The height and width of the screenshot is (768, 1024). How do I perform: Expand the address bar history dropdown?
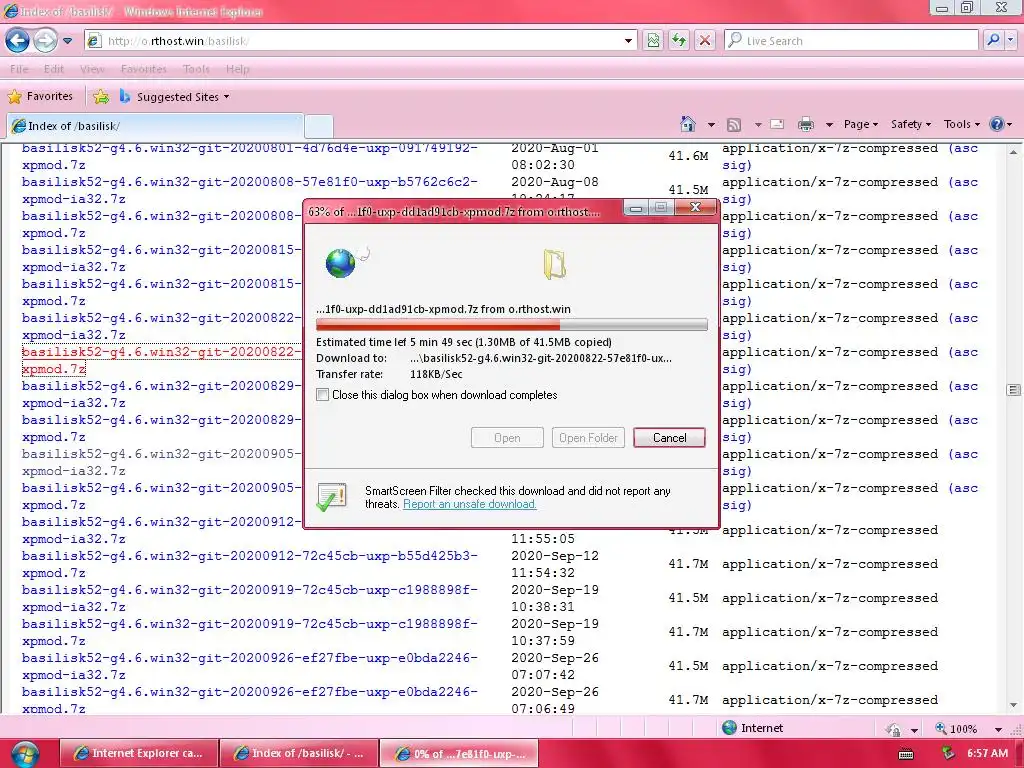coord(628,40)
